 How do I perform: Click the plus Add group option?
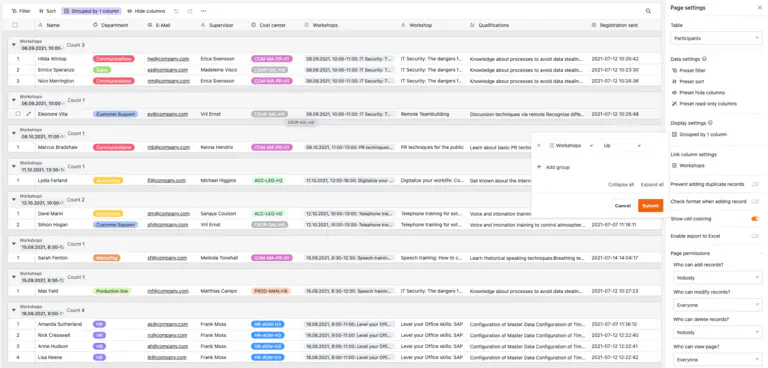(x=553, y=167)
